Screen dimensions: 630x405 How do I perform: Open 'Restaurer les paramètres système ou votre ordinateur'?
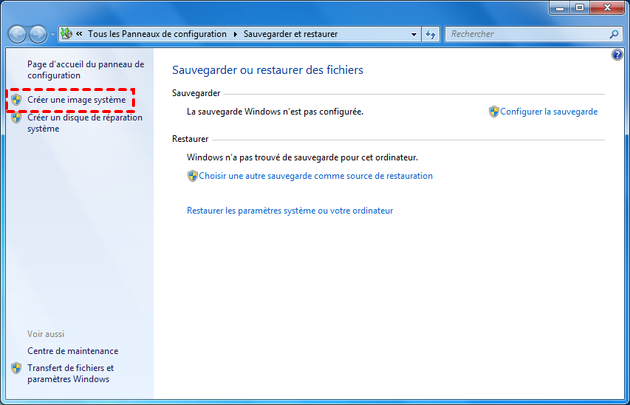290,211
